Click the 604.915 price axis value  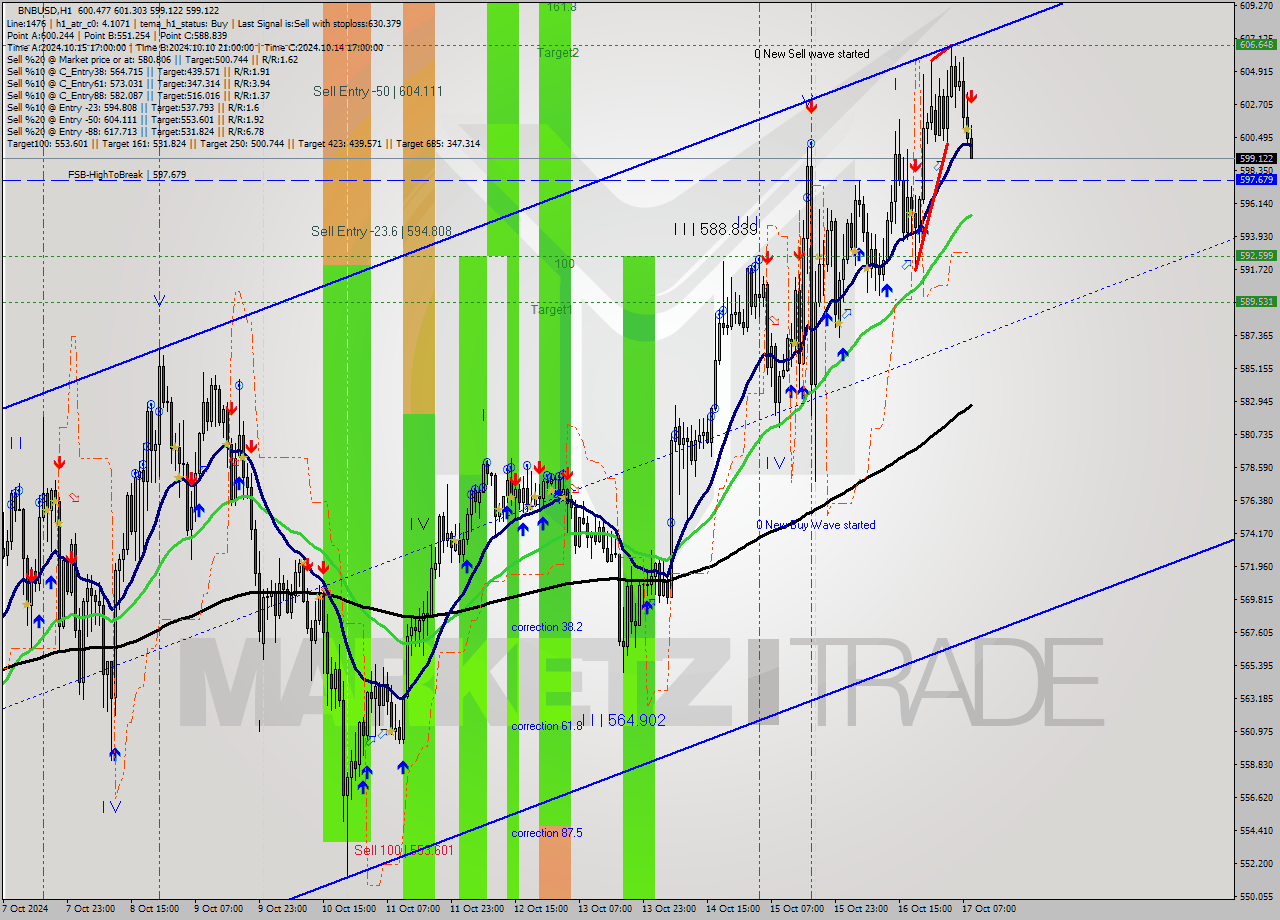coord(1255,72)
